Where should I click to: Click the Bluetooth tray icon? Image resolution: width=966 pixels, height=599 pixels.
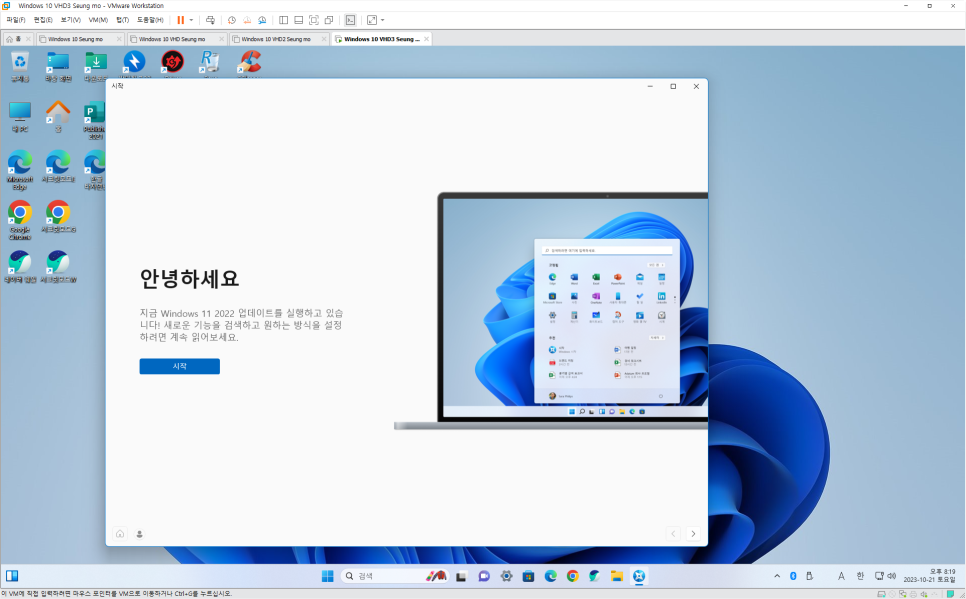(794, 576)
